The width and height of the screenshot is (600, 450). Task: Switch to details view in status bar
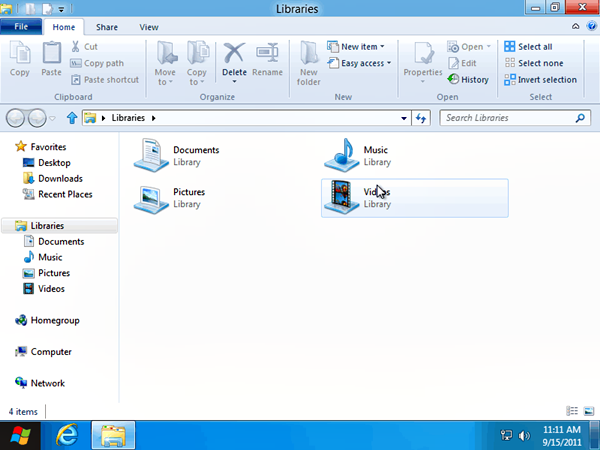tap(573, 411)
